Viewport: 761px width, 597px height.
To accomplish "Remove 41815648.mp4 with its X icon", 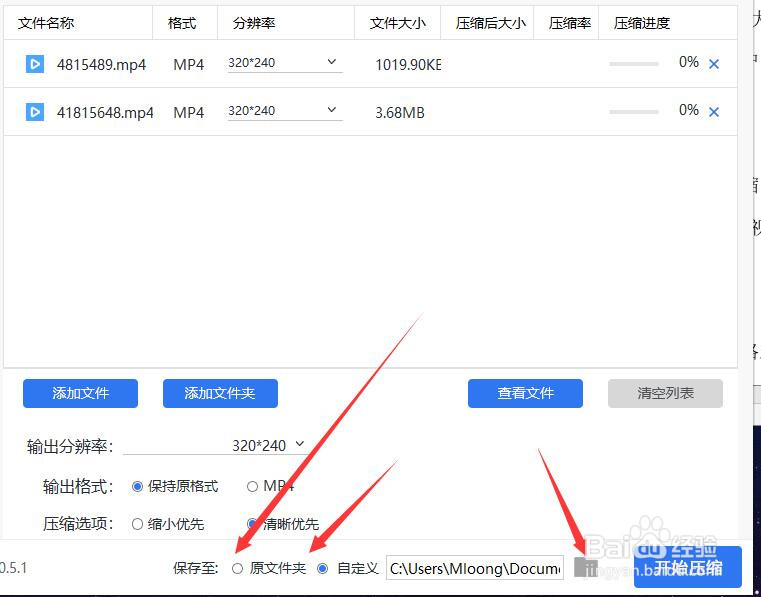I will (713, 112).
